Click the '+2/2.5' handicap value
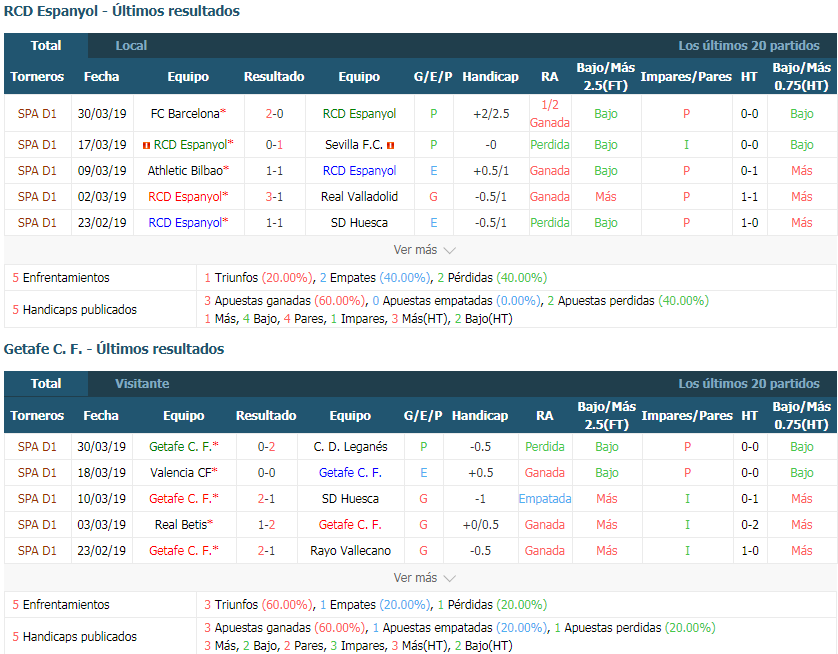 491,114
